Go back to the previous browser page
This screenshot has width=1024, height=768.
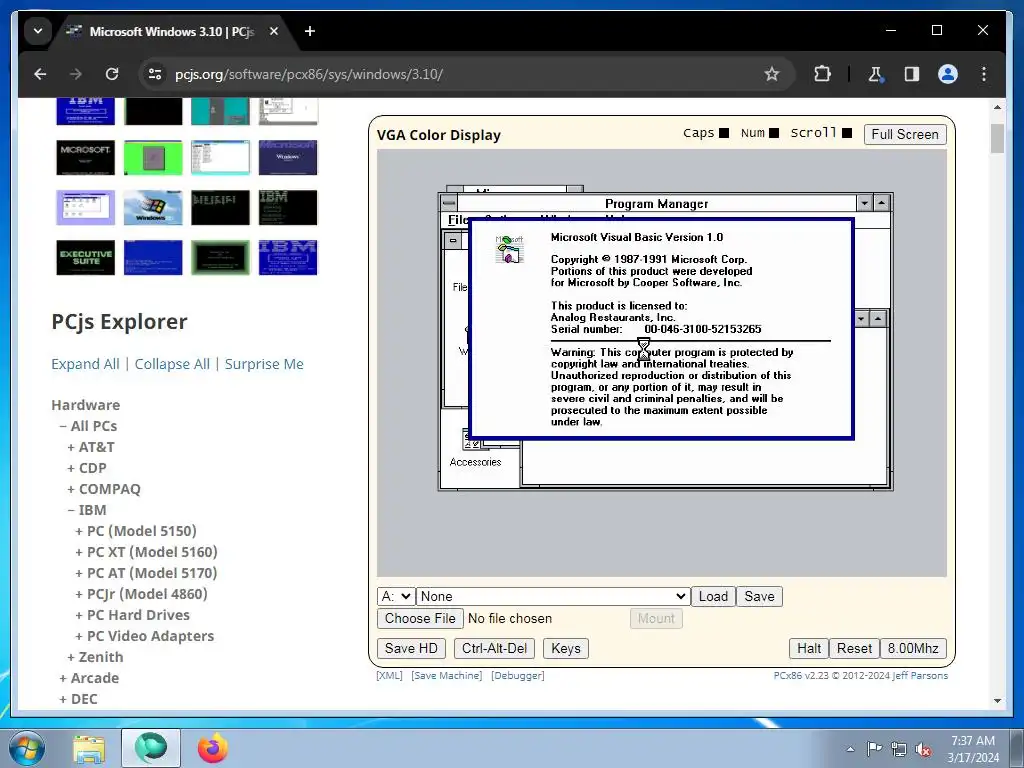[x=40, y=74]
